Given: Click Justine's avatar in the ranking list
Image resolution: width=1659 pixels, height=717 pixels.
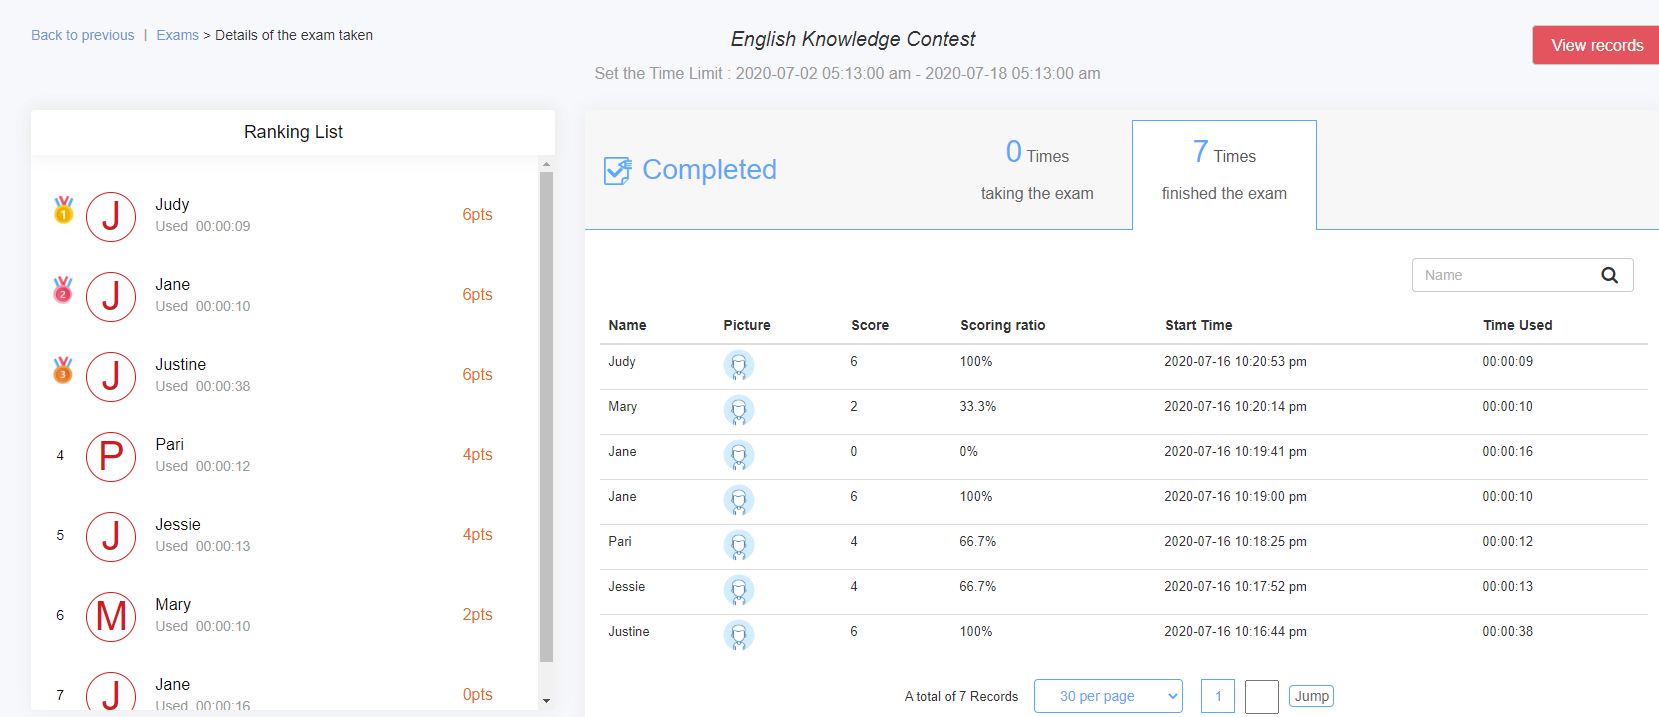Looking at the screenshot, I should pos(111,376).
